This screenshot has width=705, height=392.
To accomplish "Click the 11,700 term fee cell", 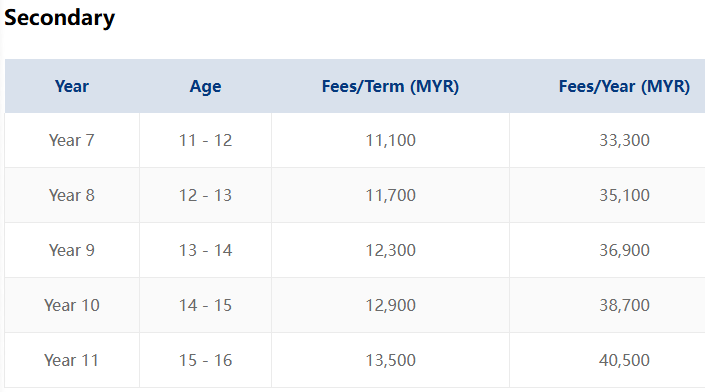I will coord(390,195).
